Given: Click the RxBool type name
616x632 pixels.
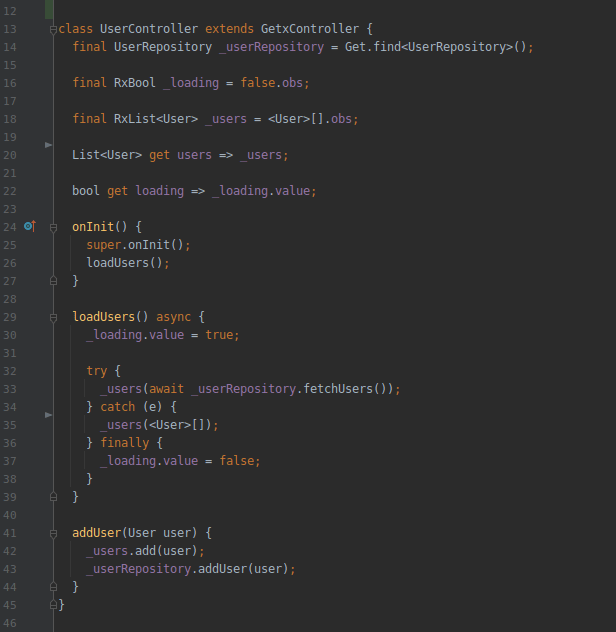Looking at the screenshot, I should (135, 83).
